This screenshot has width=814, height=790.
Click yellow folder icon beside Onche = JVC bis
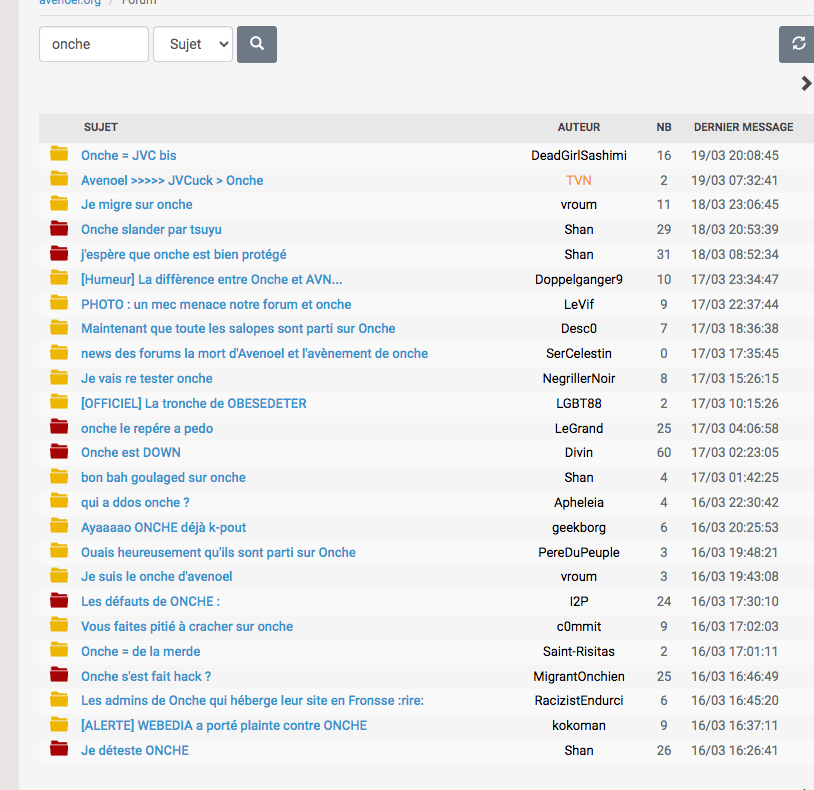(x=59, y=155)
